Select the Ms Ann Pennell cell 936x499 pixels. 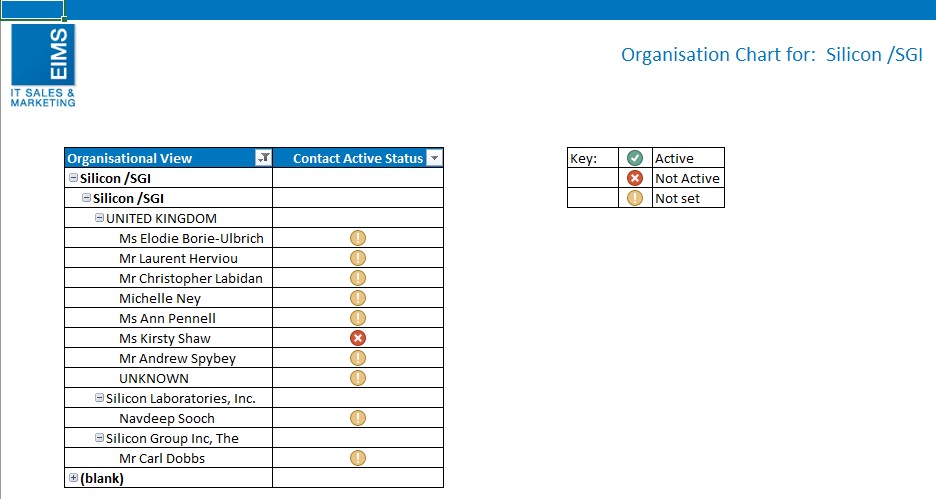pos(168,318)
